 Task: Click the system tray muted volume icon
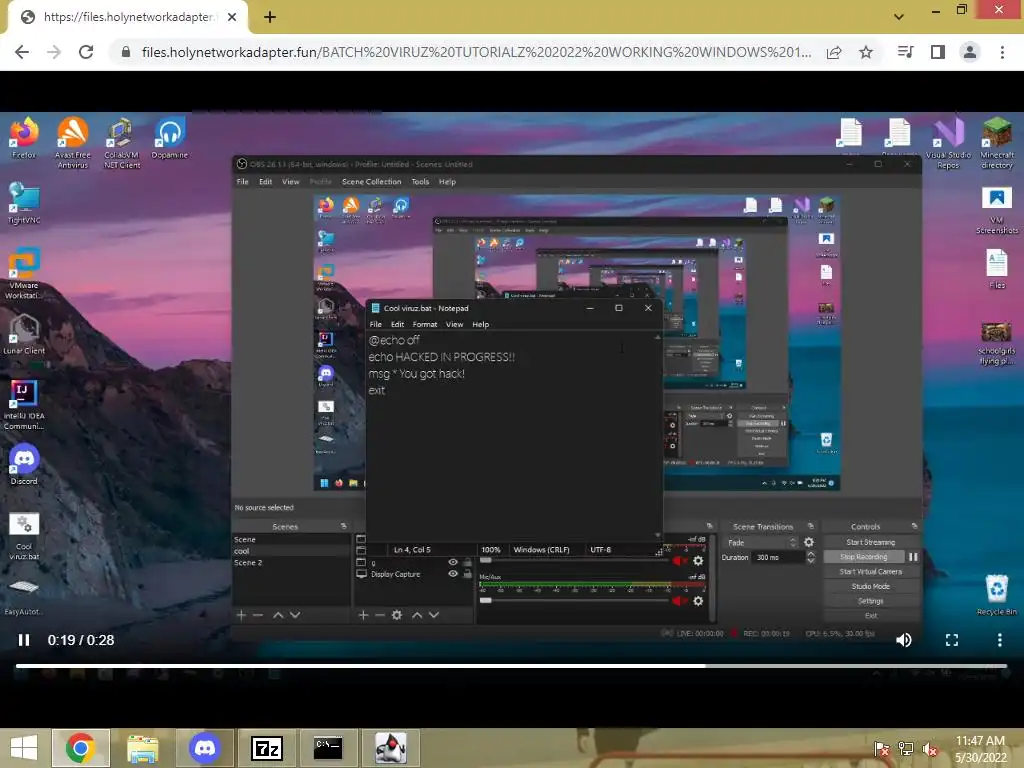pos(930,749)
